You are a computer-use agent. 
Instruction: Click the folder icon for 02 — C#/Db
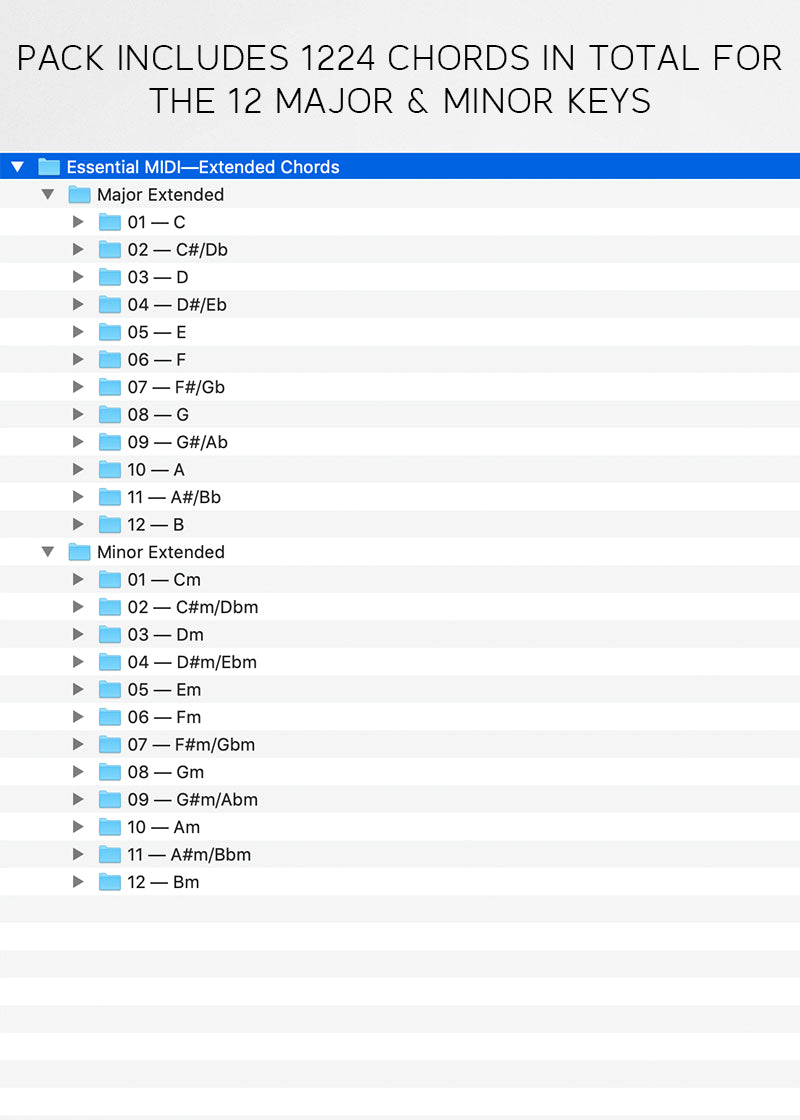click(109, 249)
